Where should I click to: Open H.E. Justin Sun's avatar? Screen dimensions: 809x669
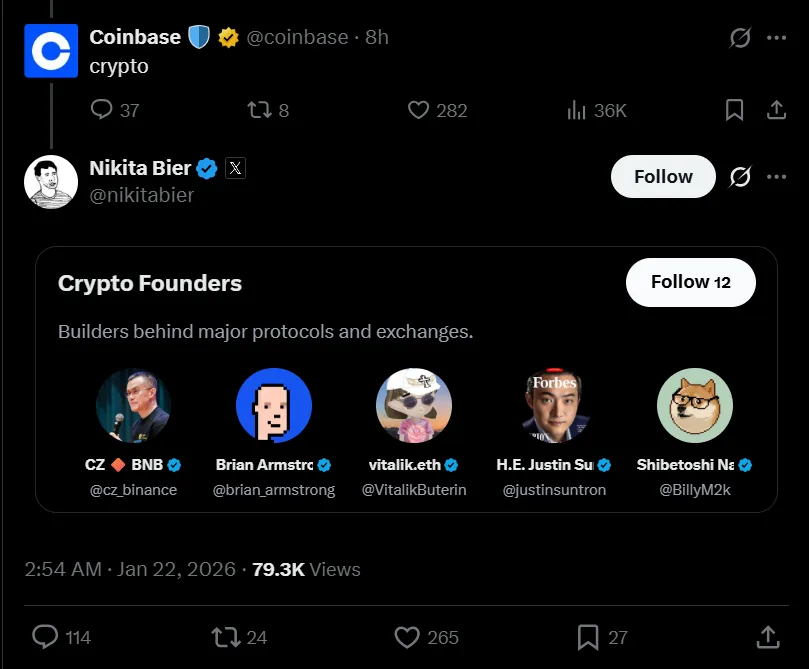[x=554, y=405]
